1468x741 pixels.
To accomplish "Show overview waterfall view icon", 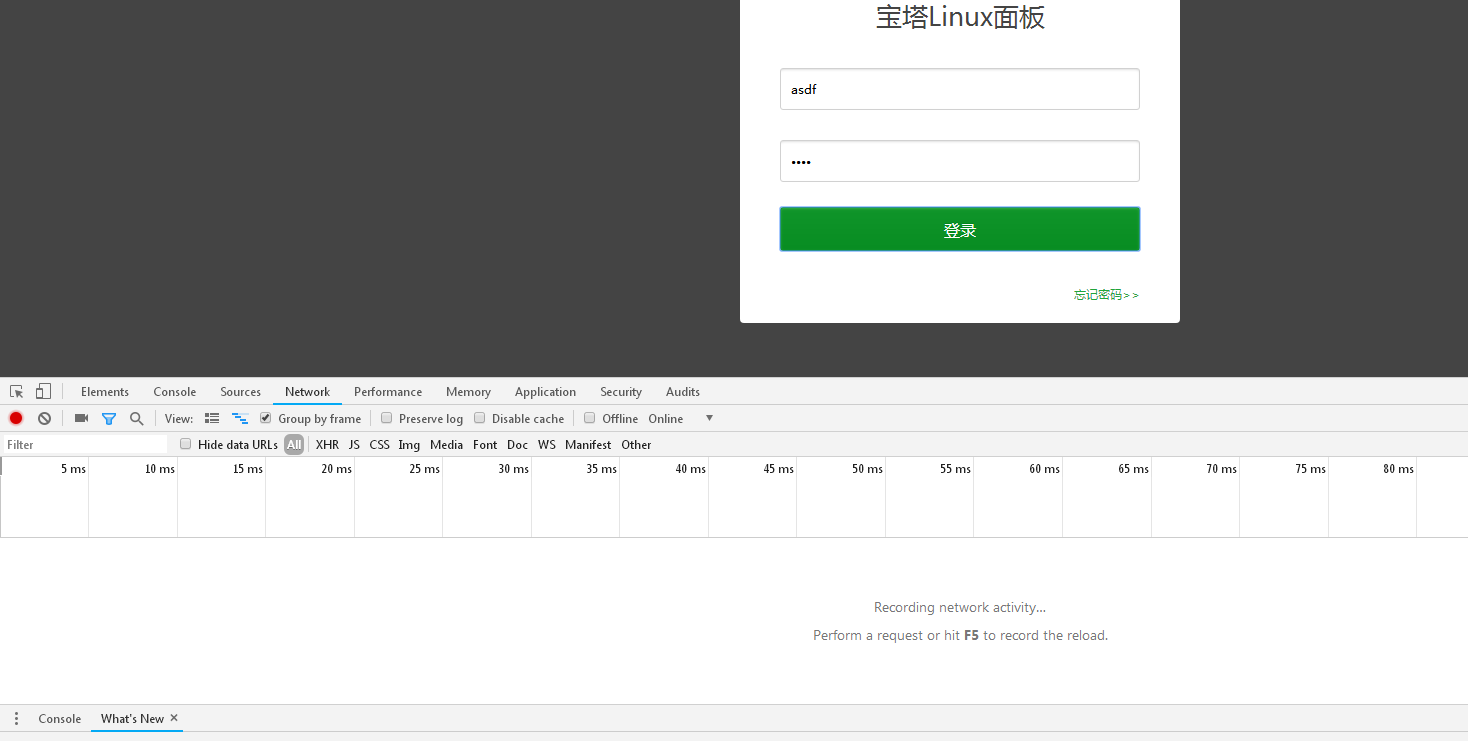I will click(240, 418).
